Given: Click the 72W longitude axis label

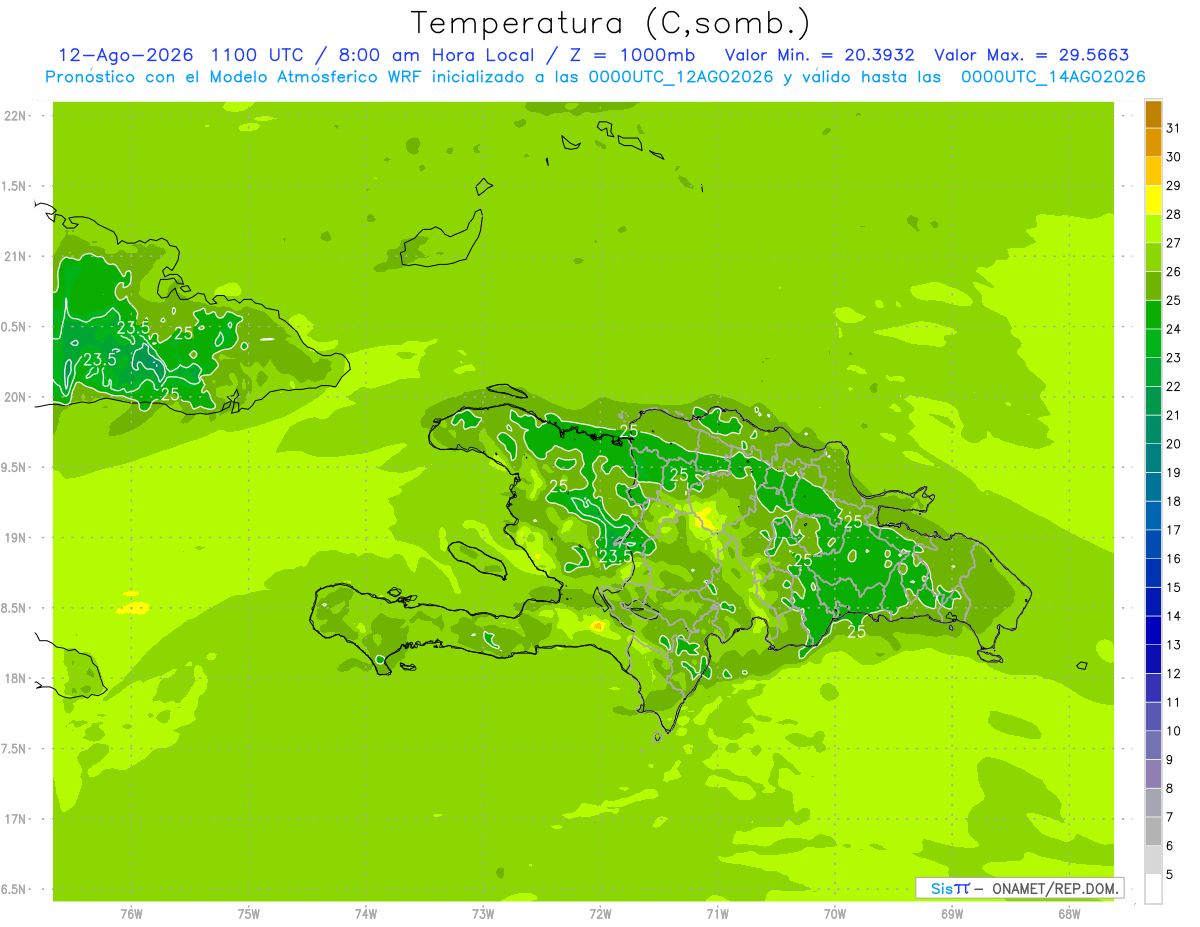Looking at the screenshot, I should pos(600,914).
